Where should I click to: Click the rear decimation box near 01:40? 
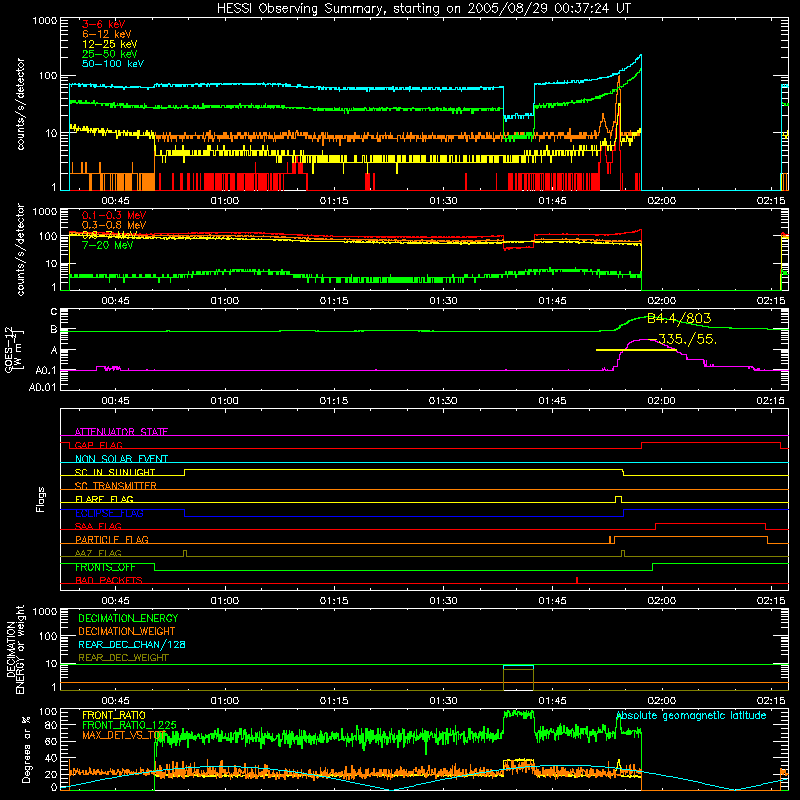click(518, 678)
